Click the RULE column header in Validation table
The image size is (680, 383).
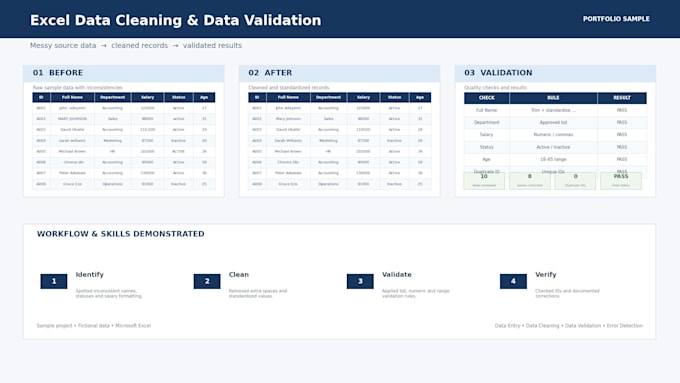[x=553, y=98]
